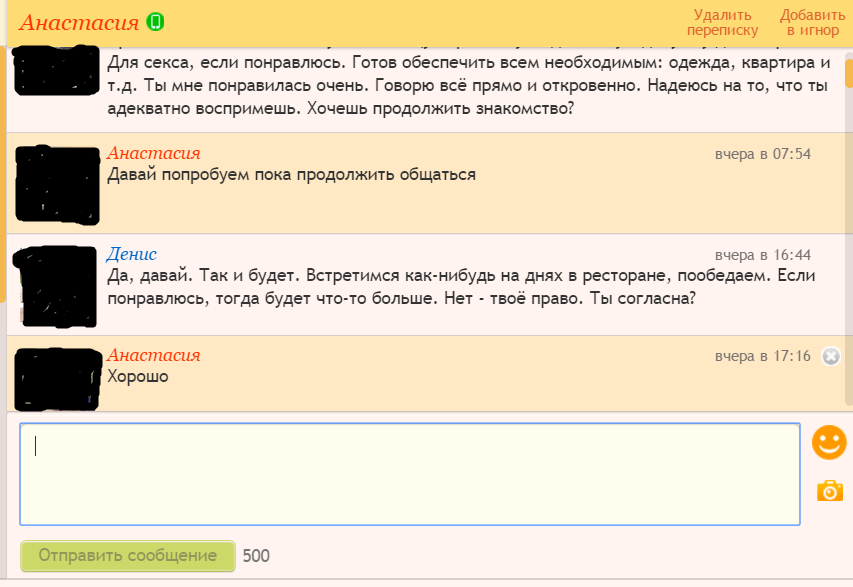Click the 'Хорошо' message text
This screenshot has width=853, height=587.
(138, 377)
